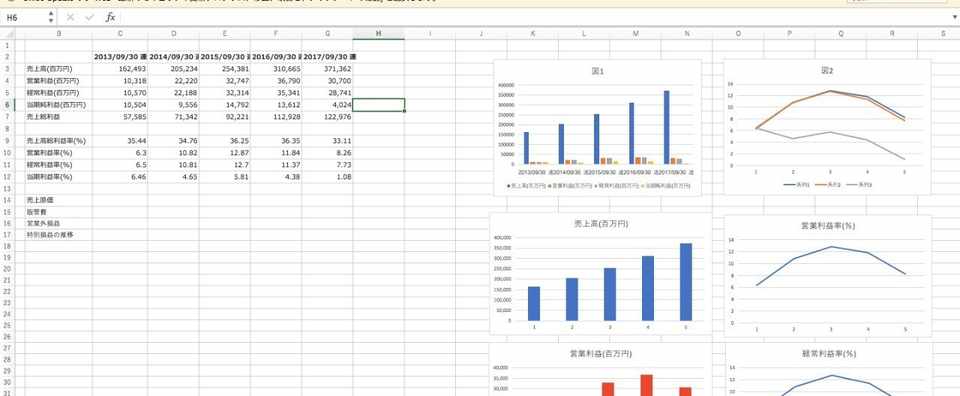The height and width of the screenshot is (396, 960).
Task: Select column Q header
Action: point(841,34)
